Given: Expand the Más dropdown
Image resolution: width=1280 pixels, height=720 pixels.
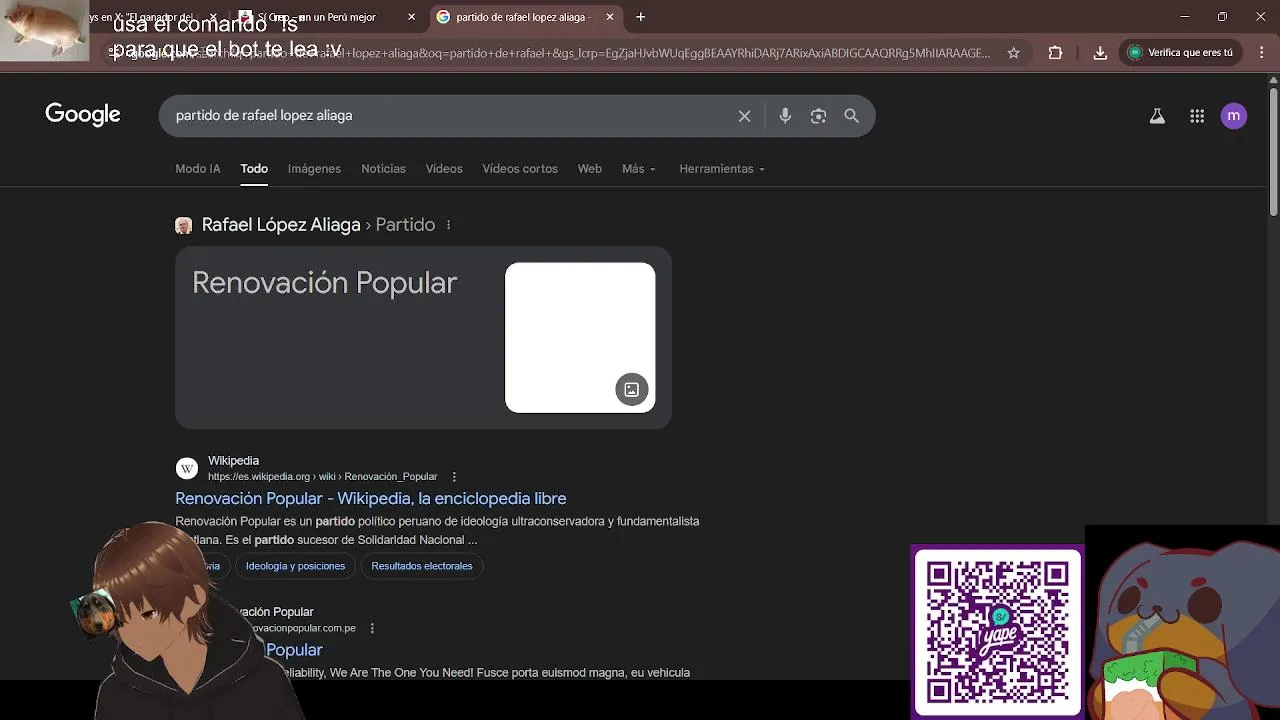Looking at the screenshot, I should [x=639, y=169].
